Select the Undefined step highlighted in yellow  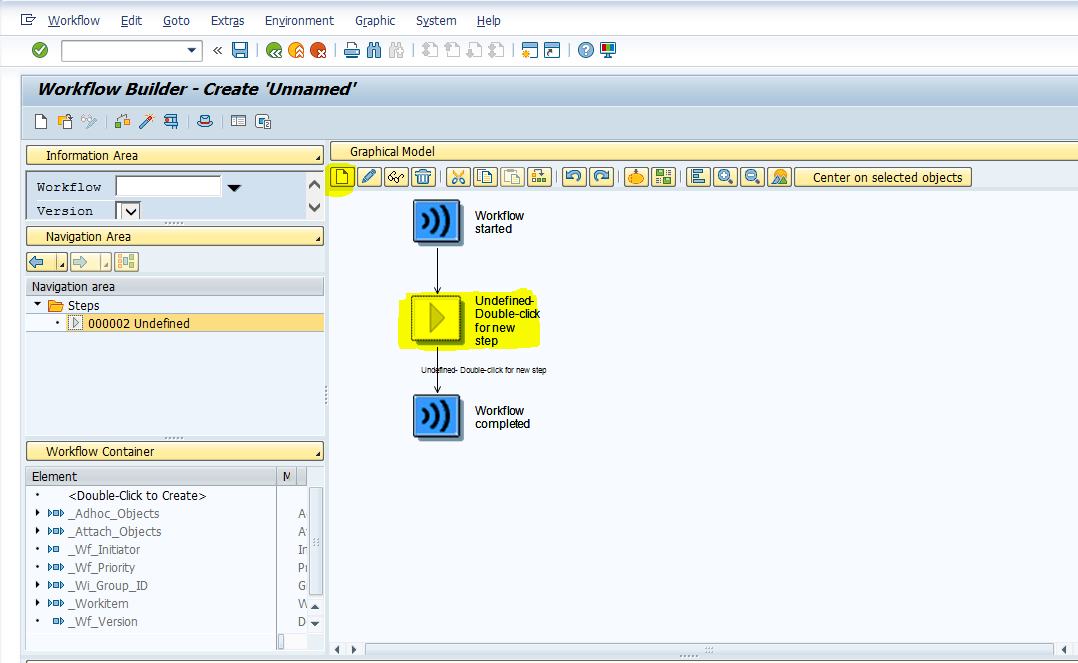pos(437,318)
